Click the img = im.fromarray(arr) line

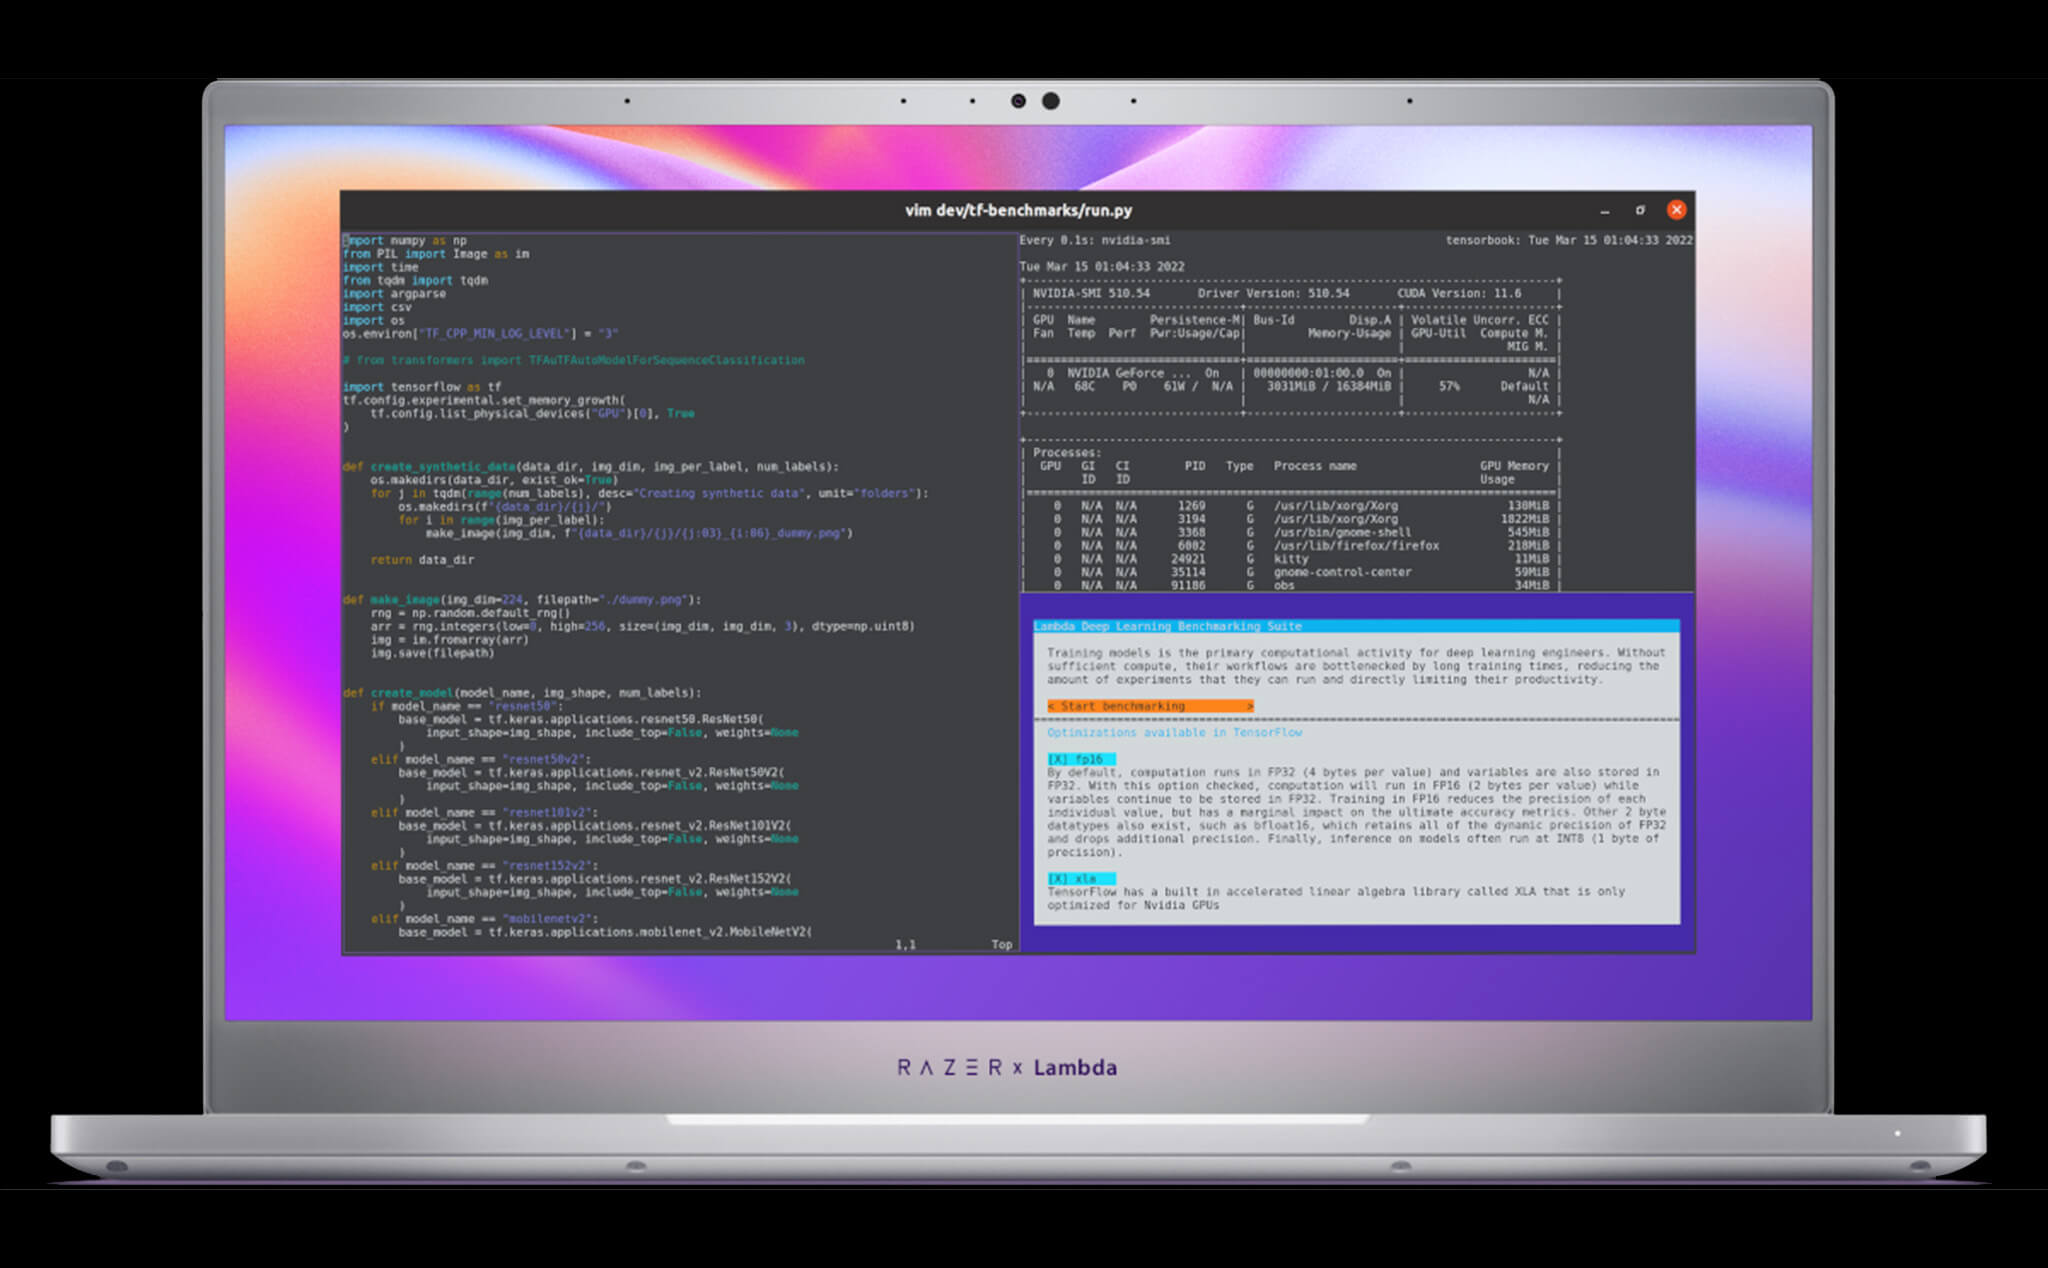click(449, 640)
